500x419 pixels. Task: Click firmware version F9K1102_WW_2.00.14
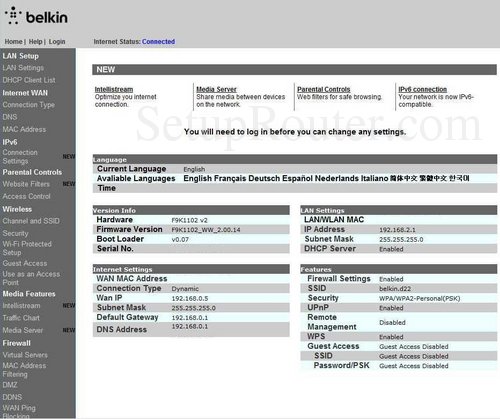[x=206, y=230]
